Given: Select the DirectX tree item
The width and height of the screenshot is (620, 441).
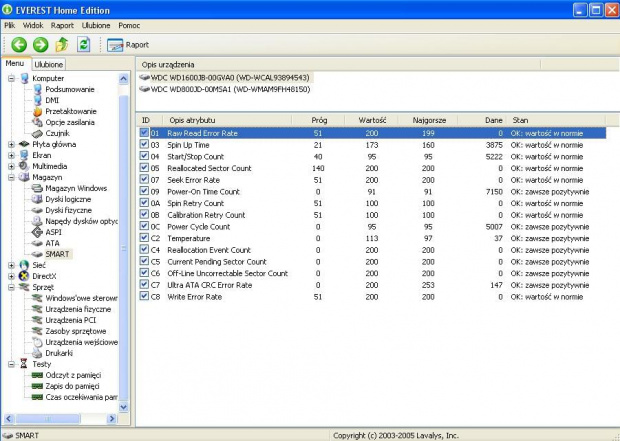Looking at the screenshot, I should click(x=44, y=276).
